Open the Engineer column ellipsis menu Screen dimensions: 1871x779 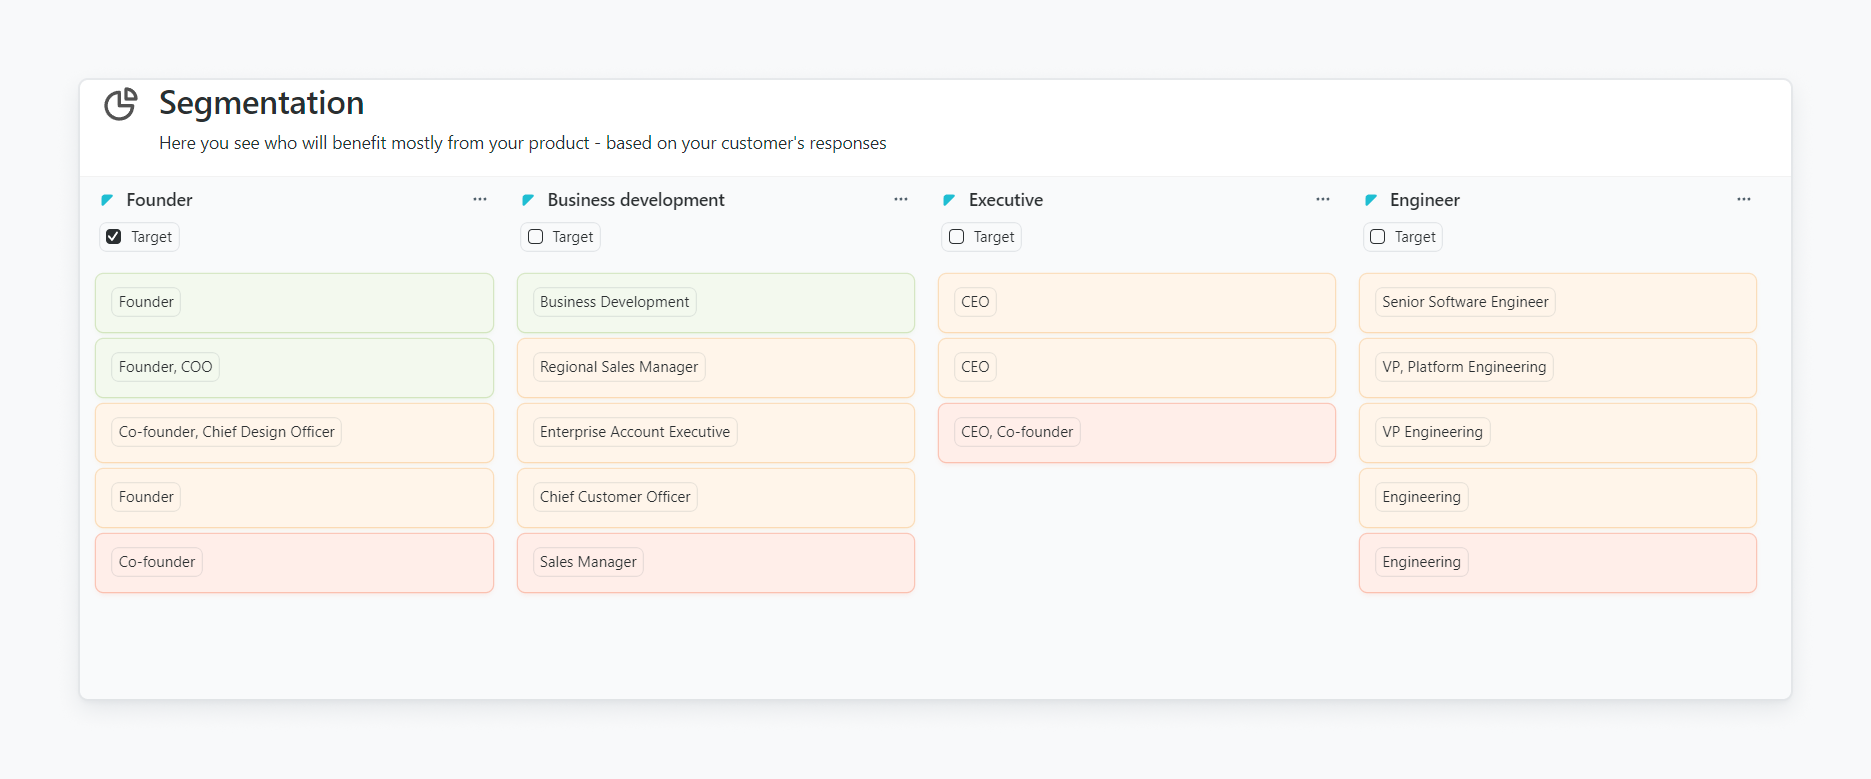pyautogui.click(x=1744, y=200)
